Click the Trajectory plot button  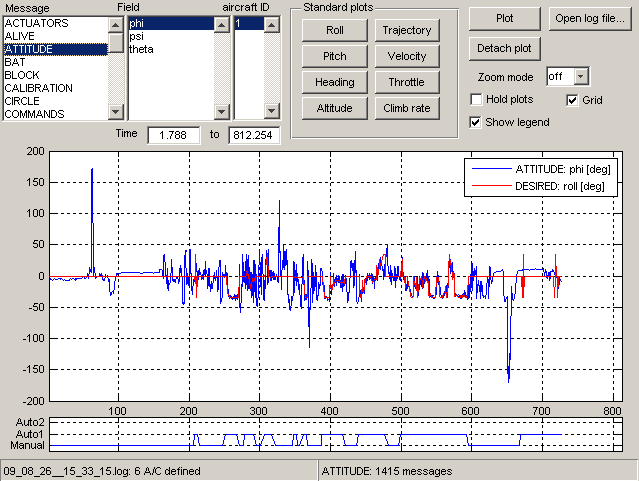coord(407,30)
